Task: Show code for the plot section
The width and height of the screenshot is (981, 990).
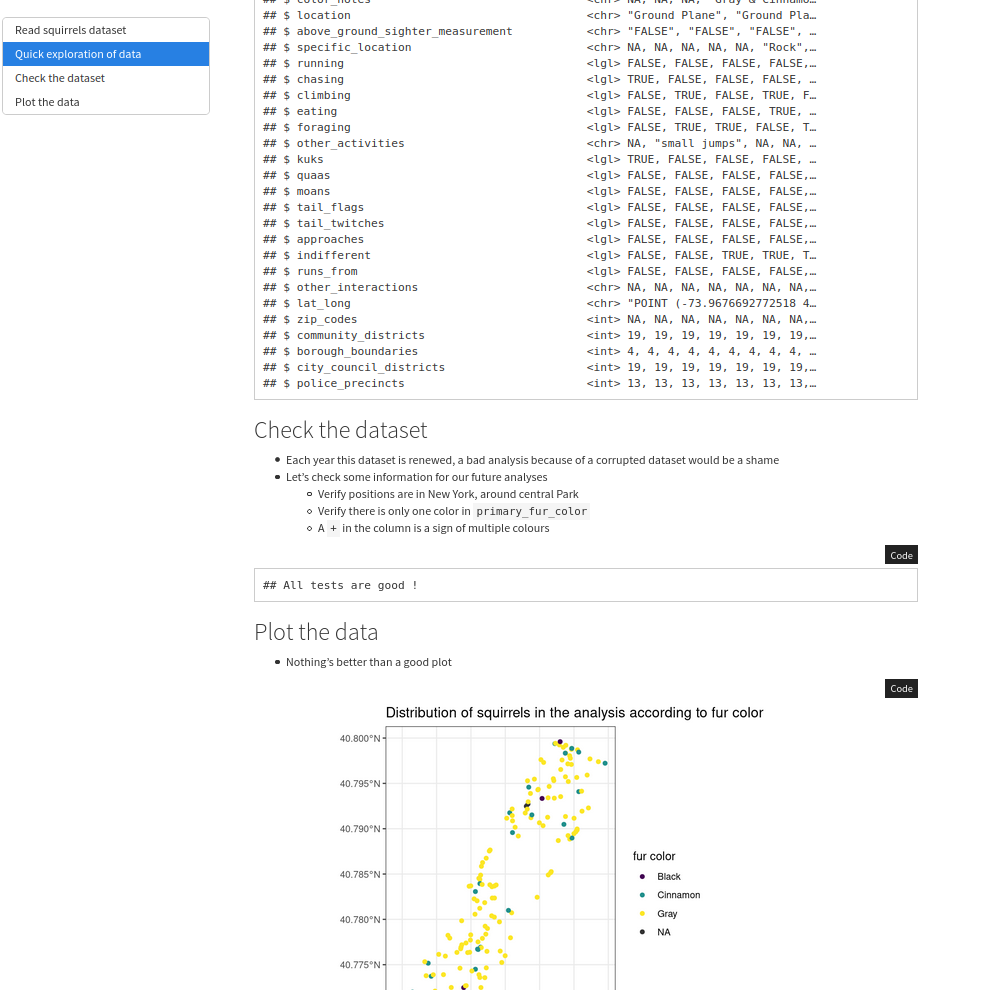Action: (901, 688)
